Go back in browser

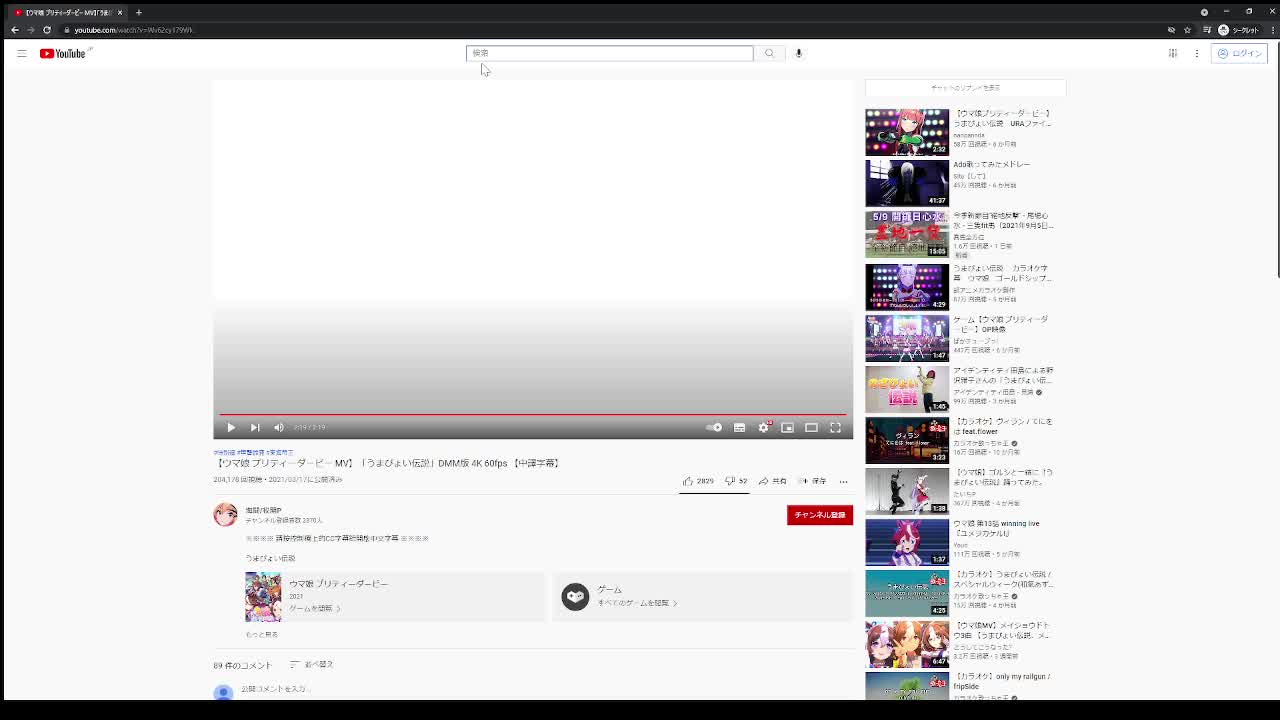click(x=15, y=30)
